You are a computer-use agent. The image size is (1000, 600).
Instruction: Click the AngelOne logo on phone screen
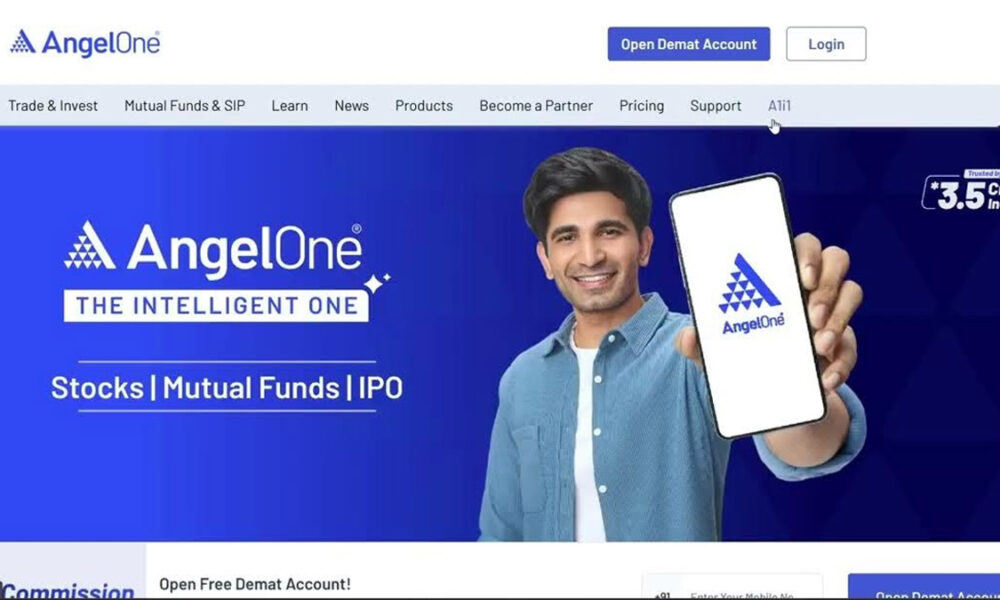click(751, 294)
